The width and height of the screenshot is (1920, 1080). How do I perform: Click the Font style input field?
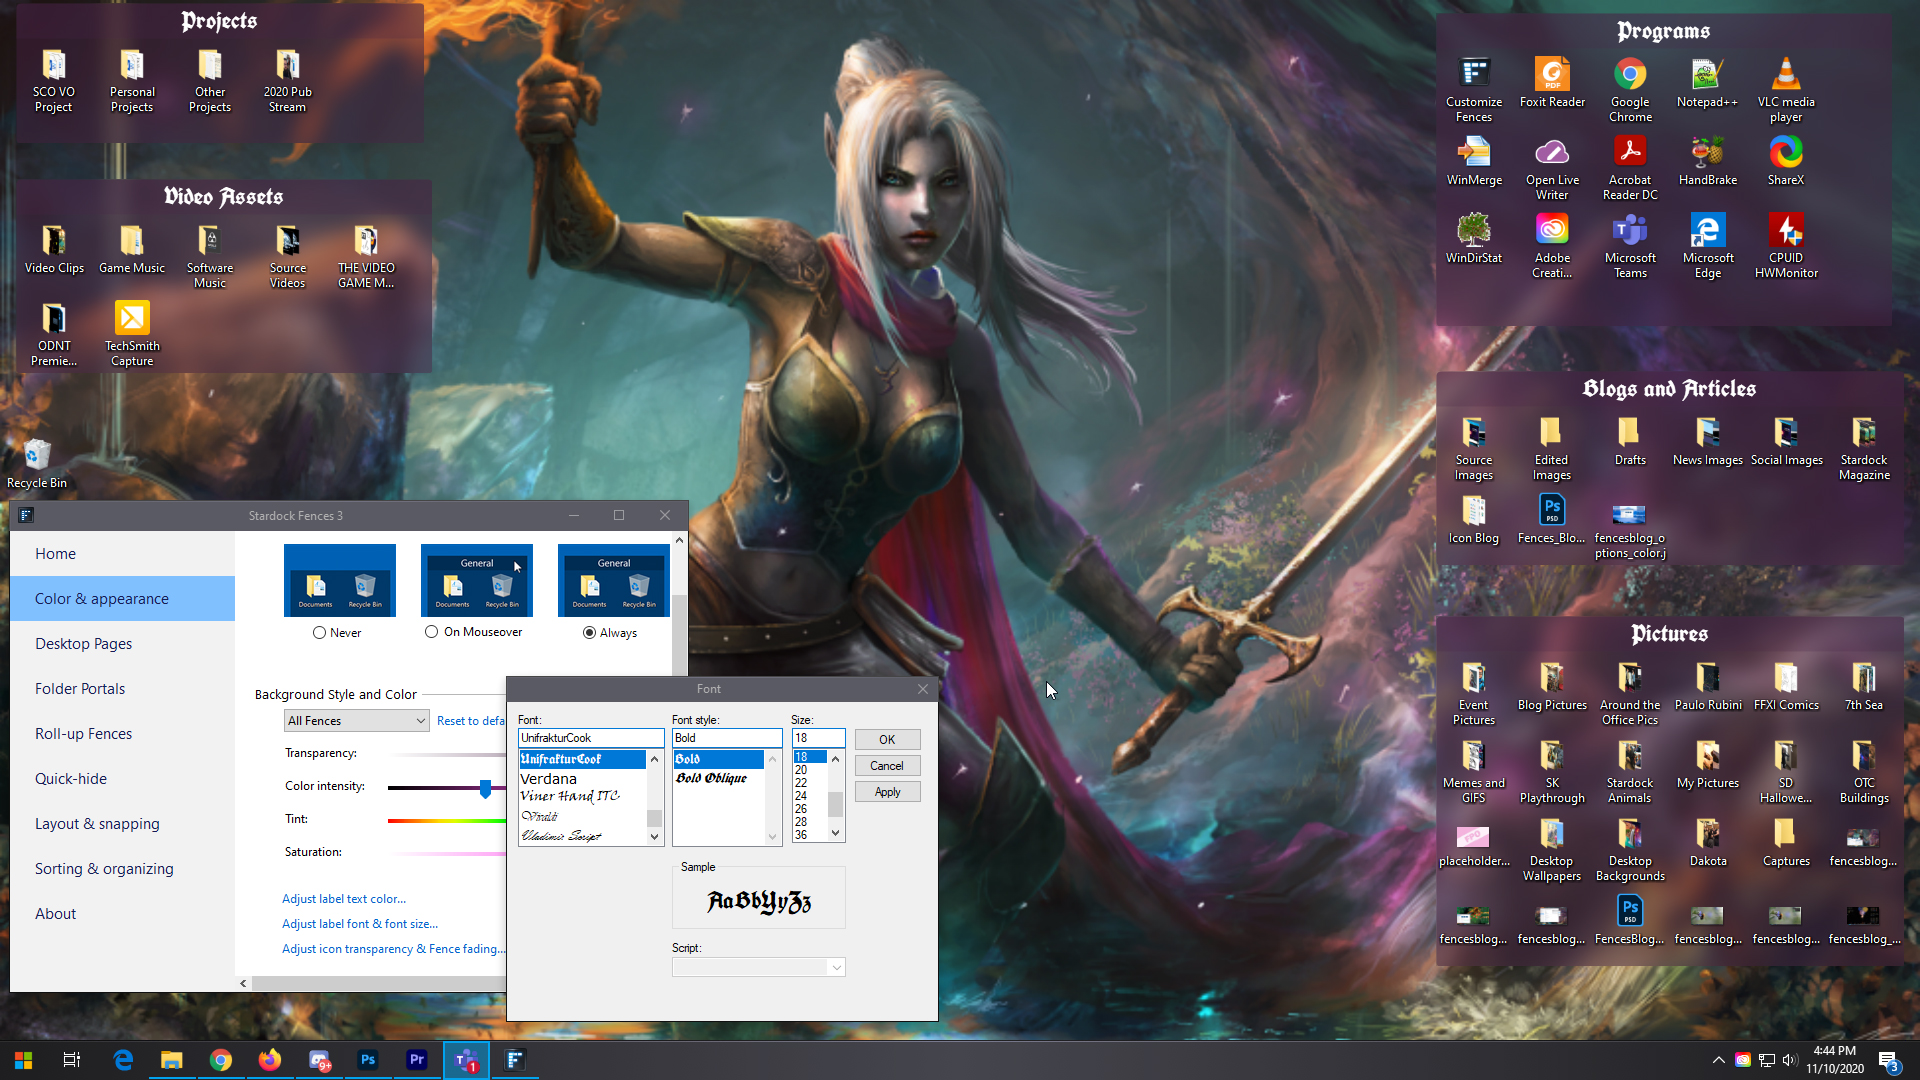(727, 738)
